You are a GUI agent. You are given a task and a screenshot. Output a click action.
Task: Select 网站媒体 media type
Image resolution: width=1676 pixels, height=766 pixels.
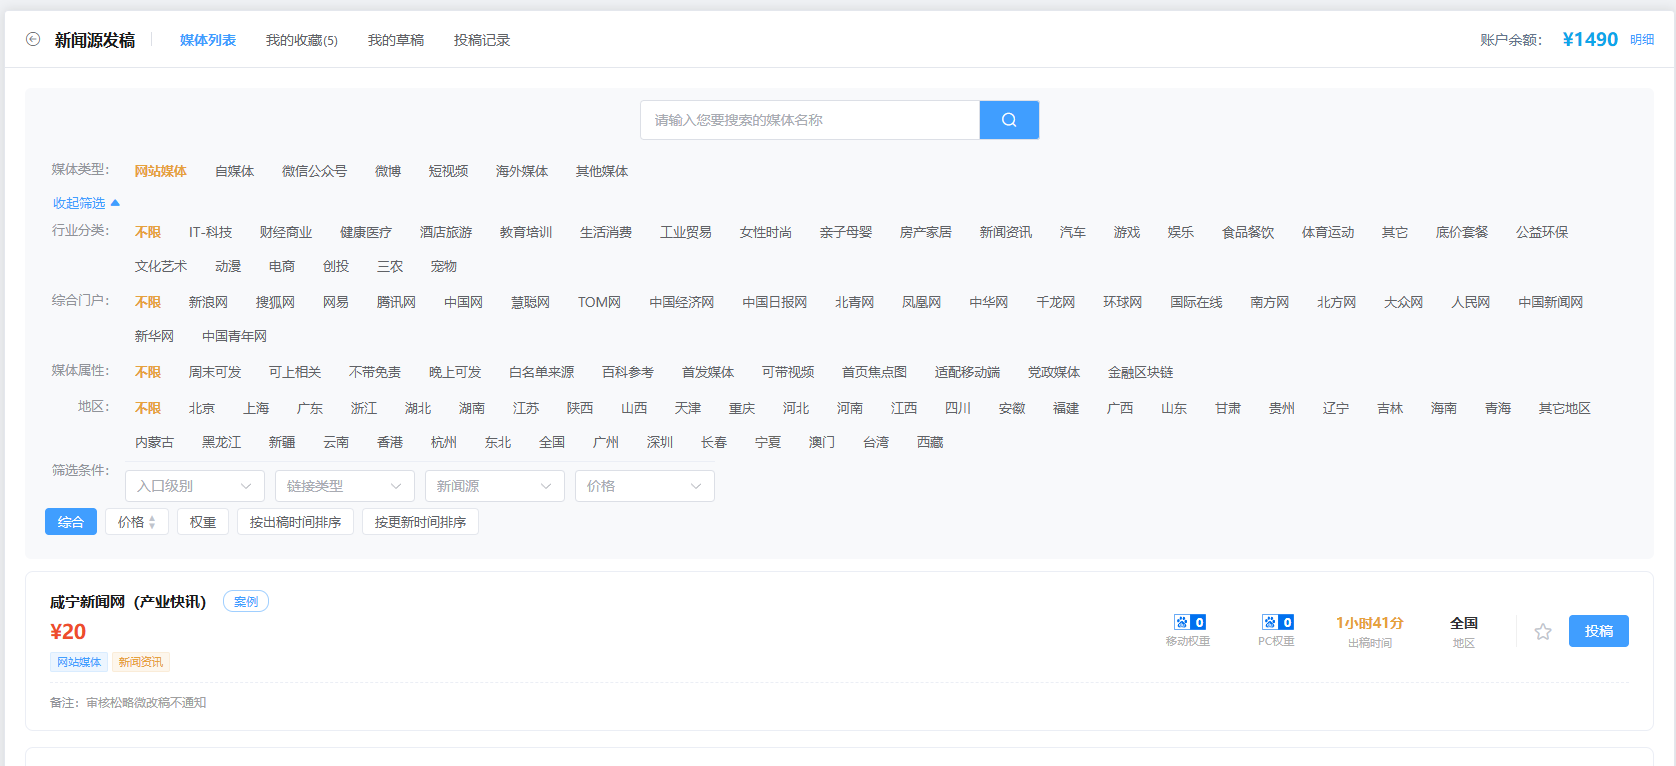click(161, 171)
